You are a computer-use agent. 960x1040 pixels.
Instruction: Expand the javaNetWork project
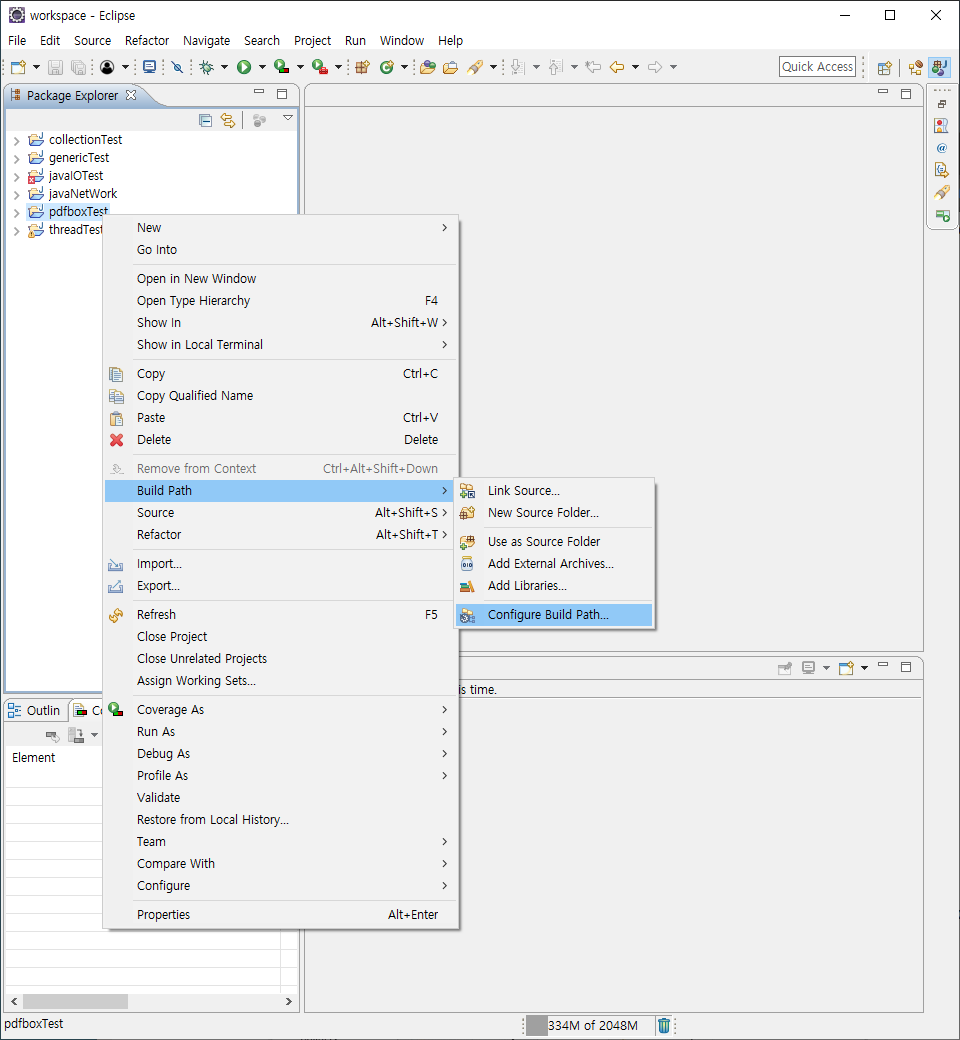[x=17, y=194]
